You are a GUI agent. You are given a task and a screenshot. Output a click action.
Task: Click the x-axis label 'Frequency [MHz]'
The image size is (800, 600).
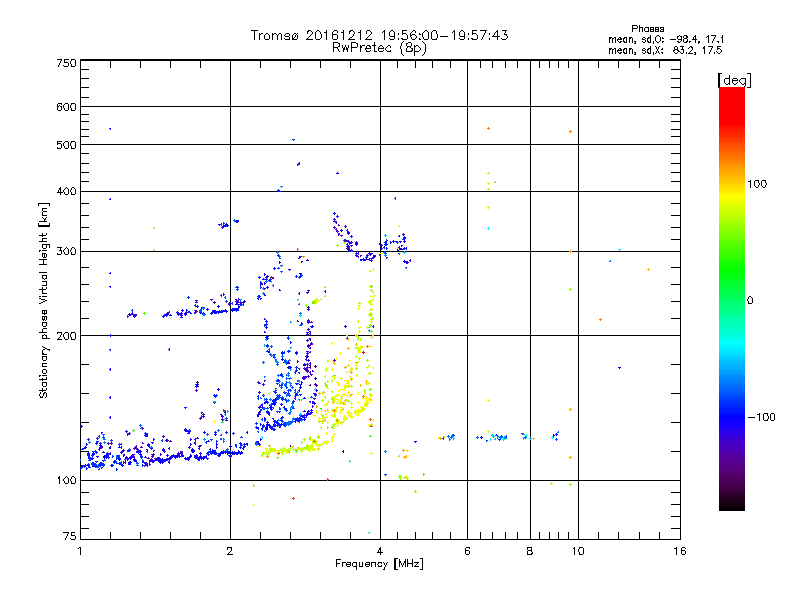[x=379, y=564]
